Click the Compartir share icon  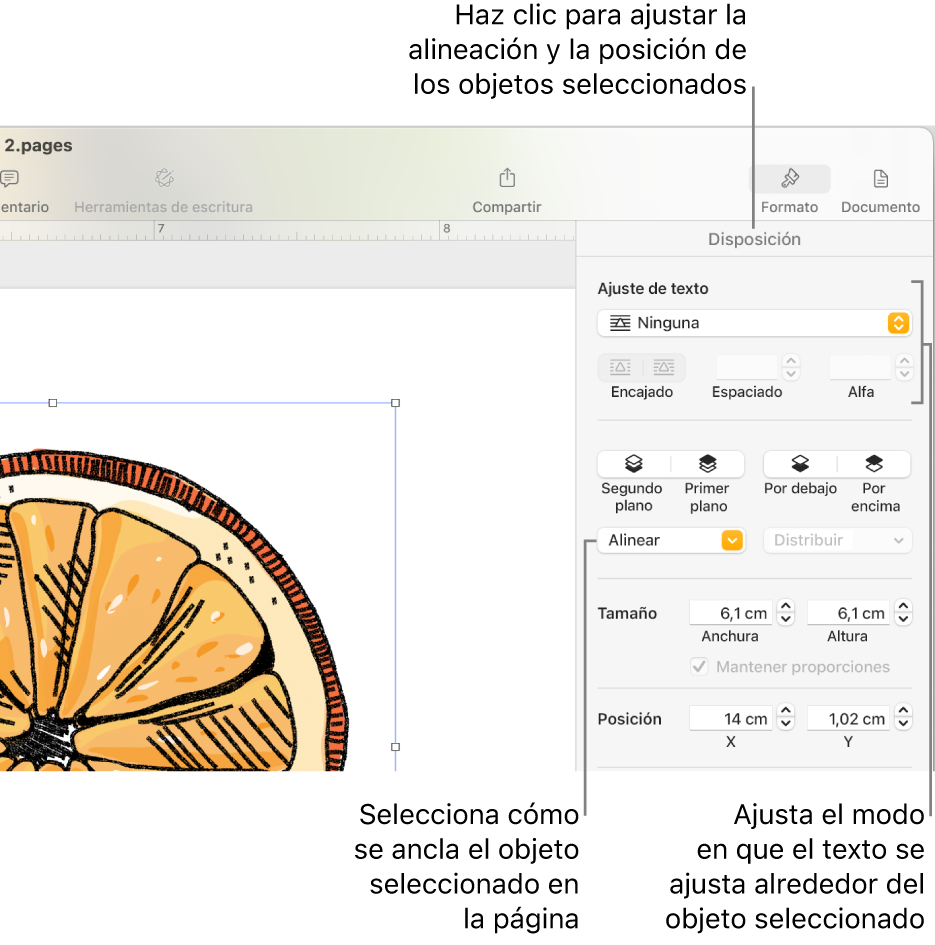[x=507, y=178]
